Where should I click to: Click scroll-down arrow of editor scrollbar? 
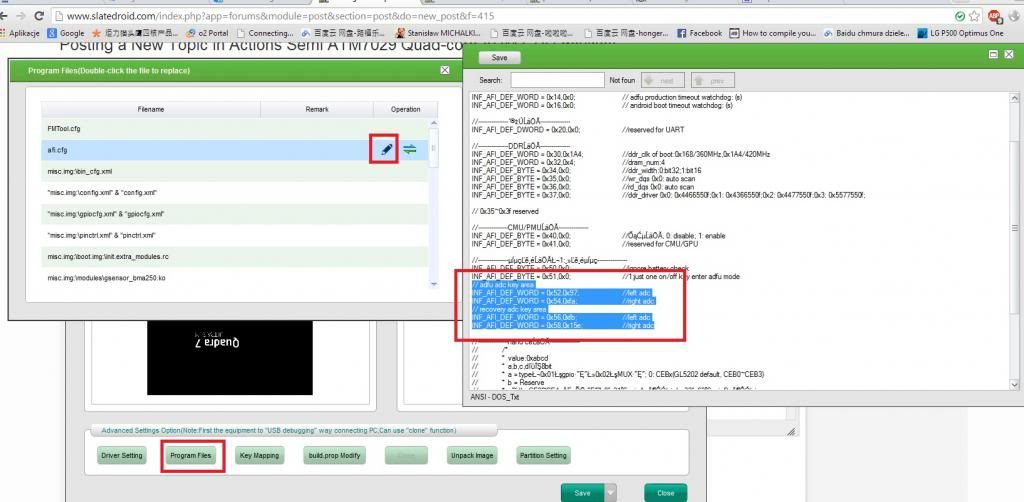point(1014,384)
